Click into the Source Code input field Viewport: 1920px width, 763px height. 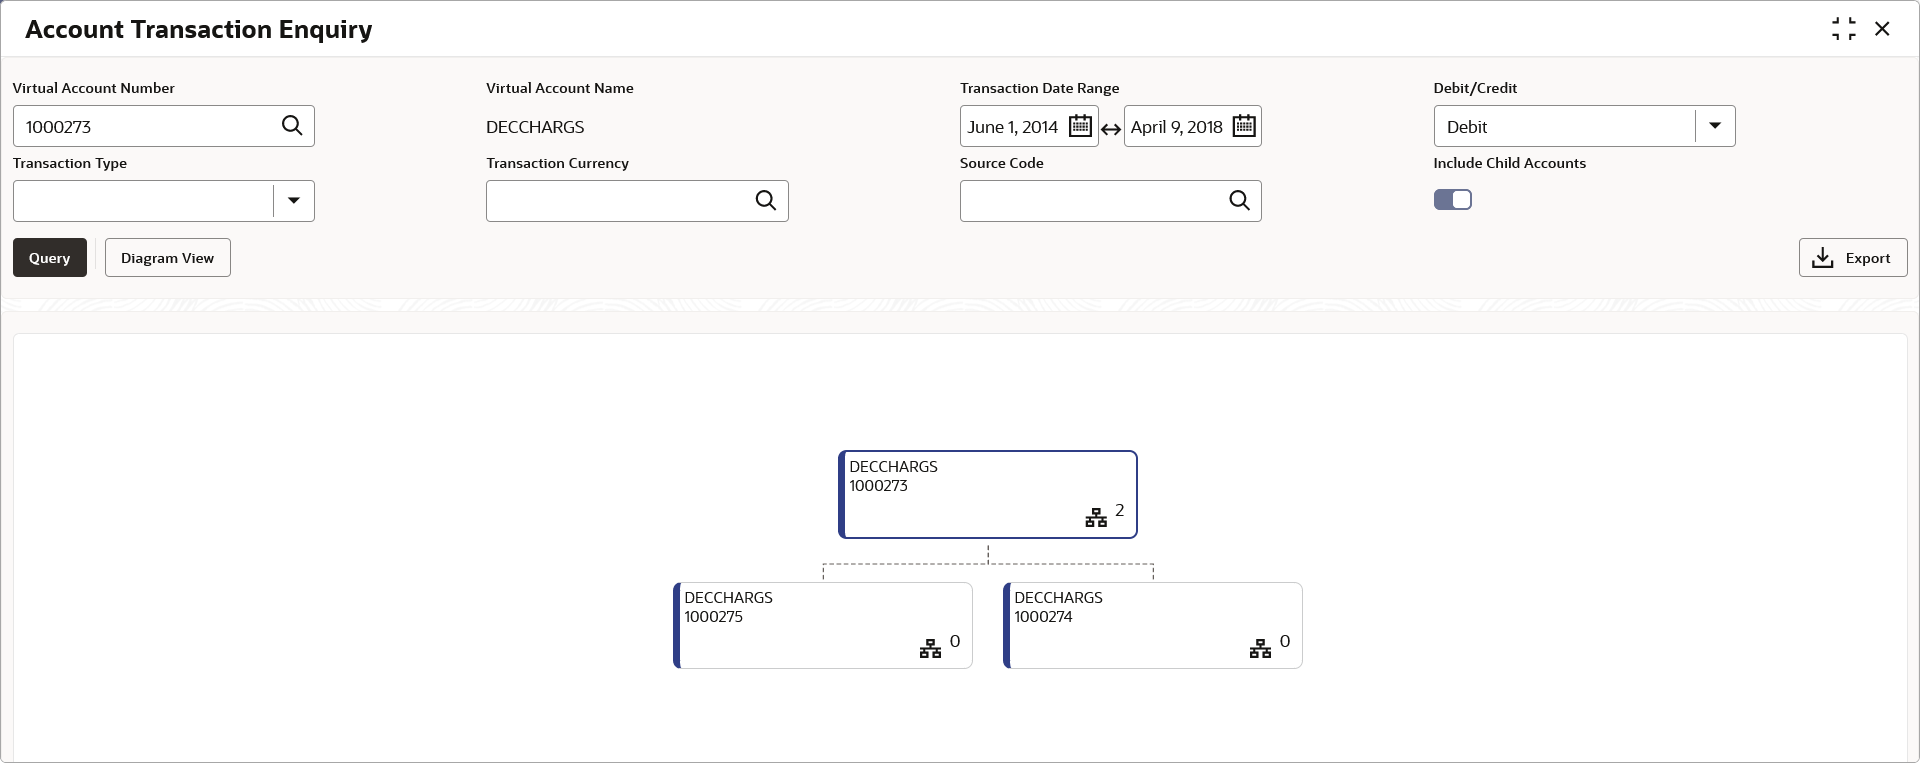[1090, 201]
